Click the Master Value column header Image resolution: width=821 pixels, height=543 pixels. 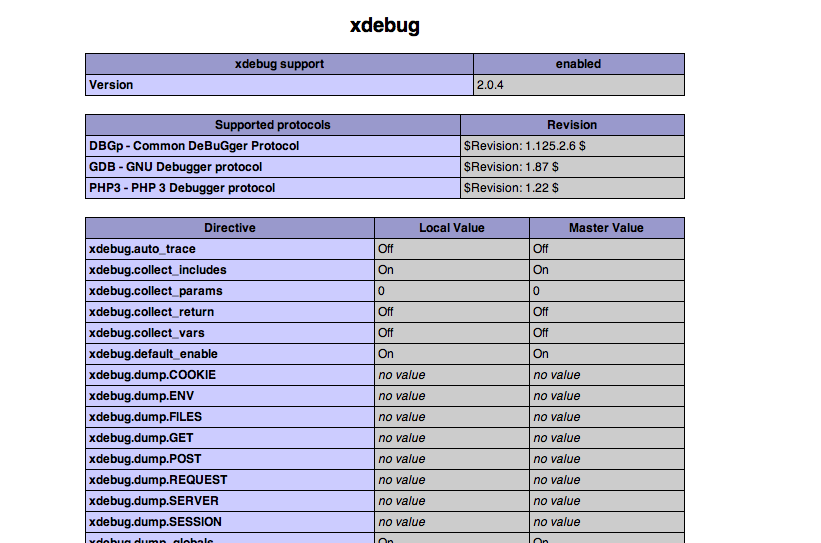[607, 228]
